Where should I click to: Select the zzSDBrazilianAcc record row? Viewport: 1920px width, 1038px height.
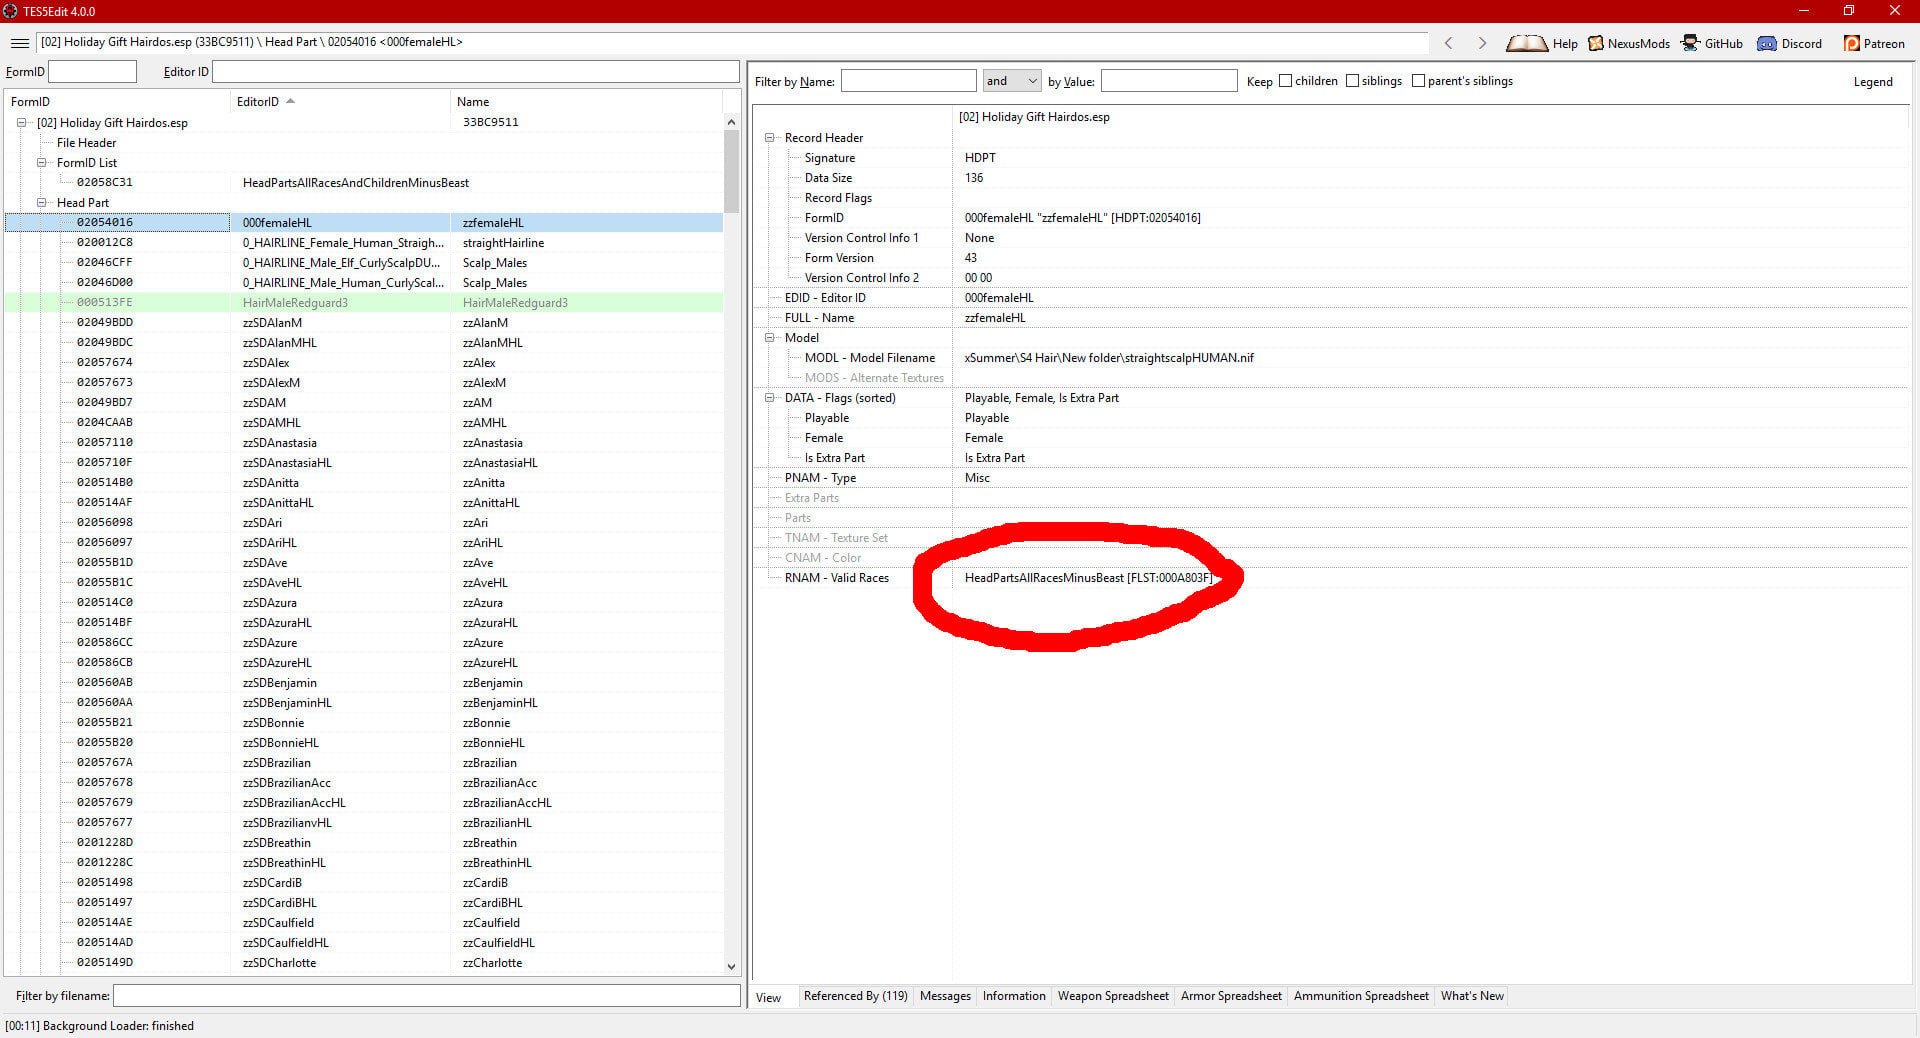364,783
